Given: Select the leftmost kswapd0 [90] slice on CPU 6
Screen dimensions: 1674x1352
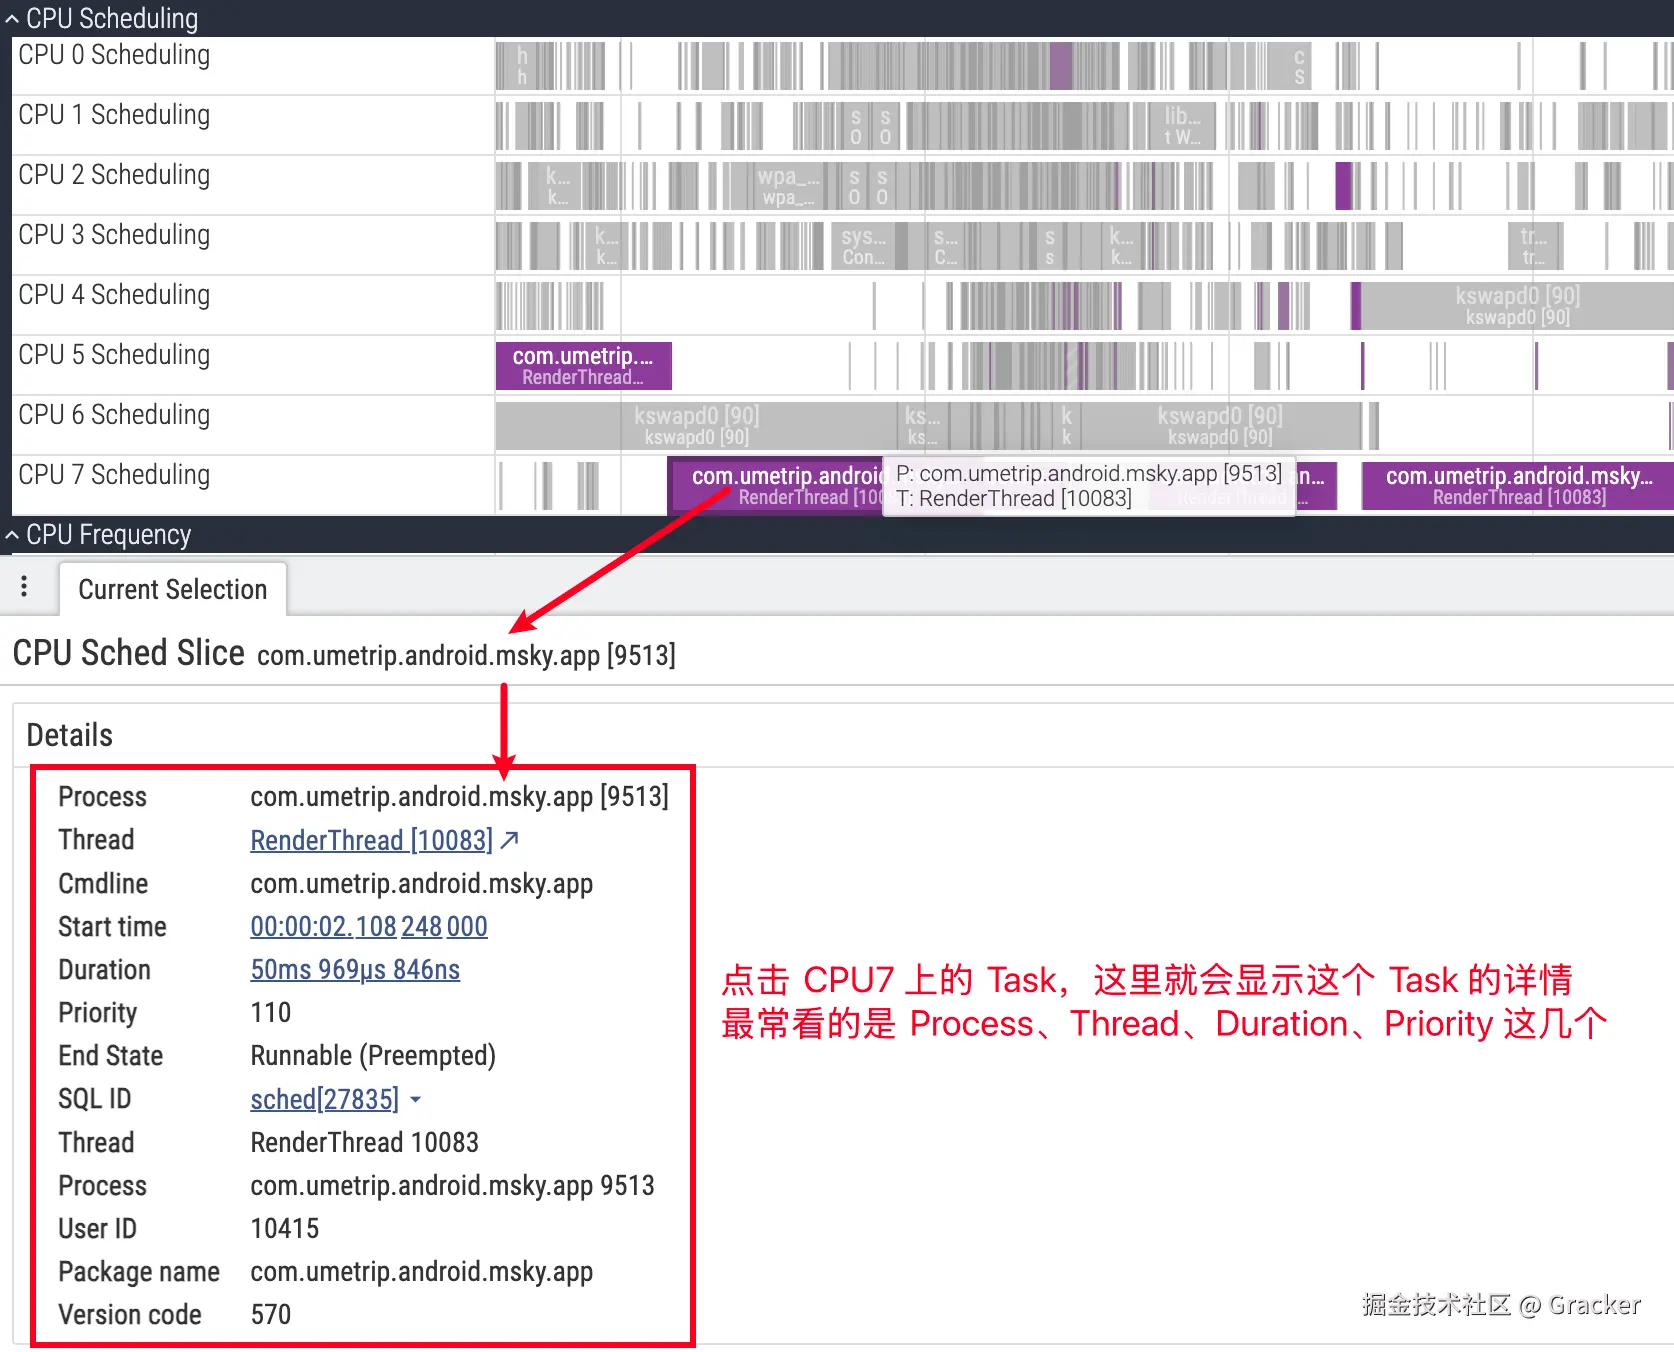Looking at the screenshot, I should (x=696, y=426).
